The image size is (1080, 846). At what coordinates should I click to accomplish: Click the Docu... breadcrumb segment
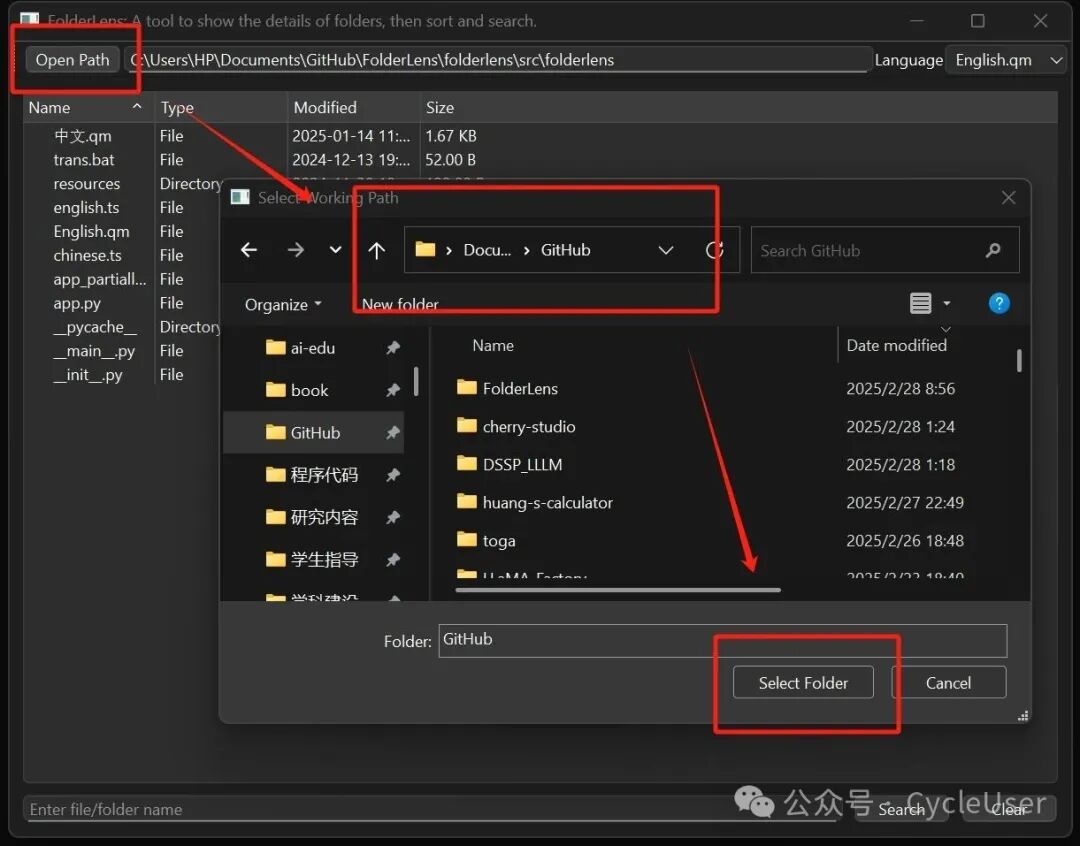tap(487, 250)
